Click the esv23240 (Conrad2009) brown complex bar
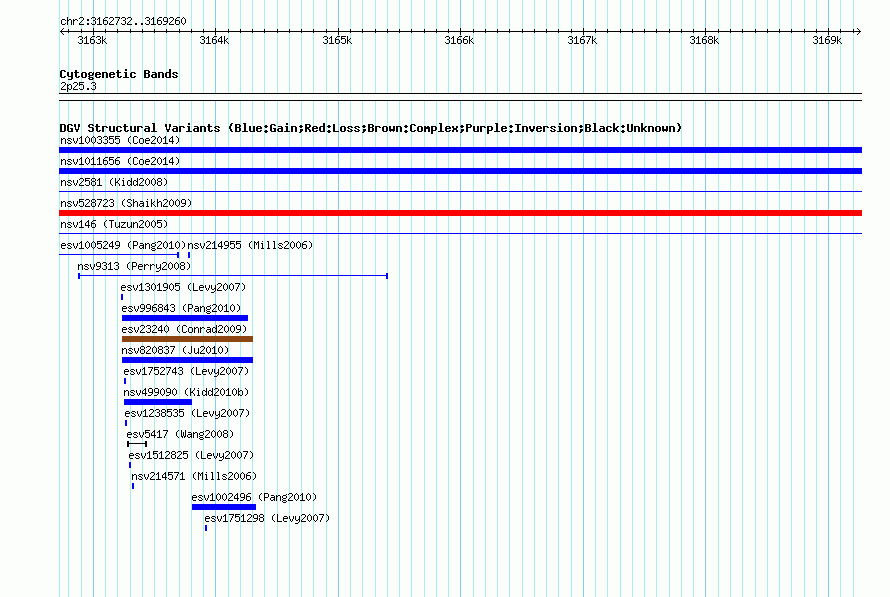The height and width of the screenshot is (597, 890). click(x=187, y=339)
